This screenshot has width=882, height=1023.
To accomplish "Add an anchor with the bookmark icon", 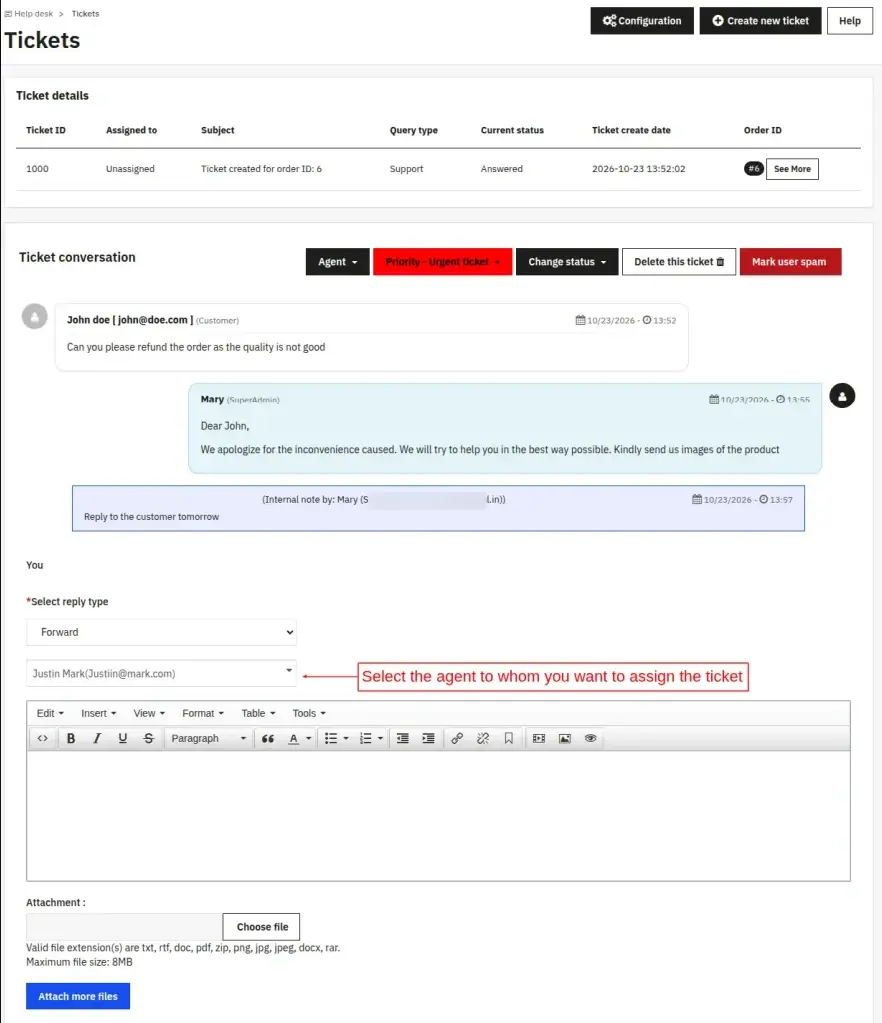I will coord(509,738).
